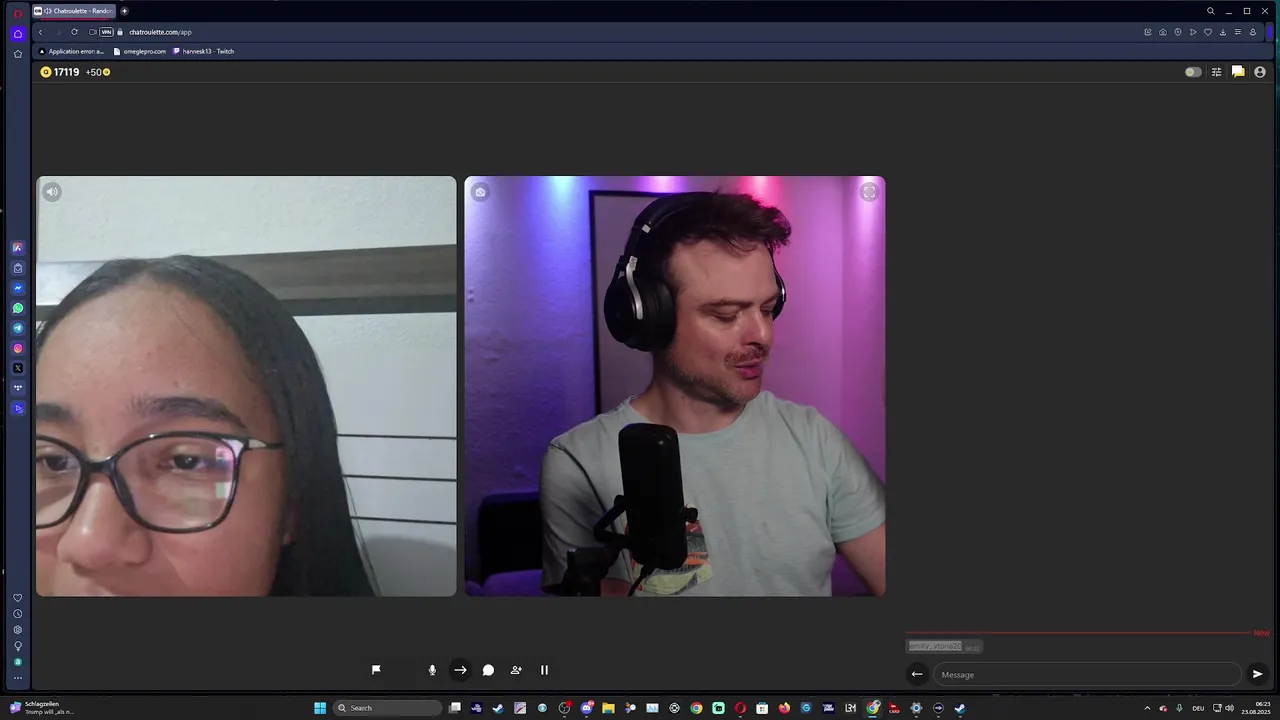This screenshot has width=1280, height=720.
Task: Click the 17119 coin balance
Action: [x=60, y=72]
